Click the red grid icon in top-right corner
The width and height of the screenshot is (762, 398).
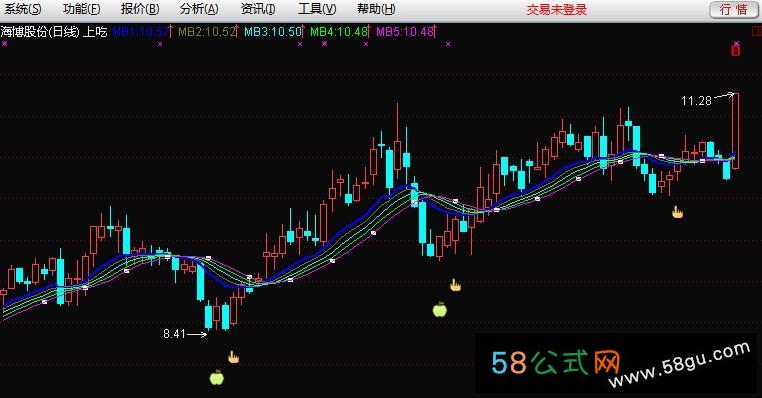coord(757,32)
